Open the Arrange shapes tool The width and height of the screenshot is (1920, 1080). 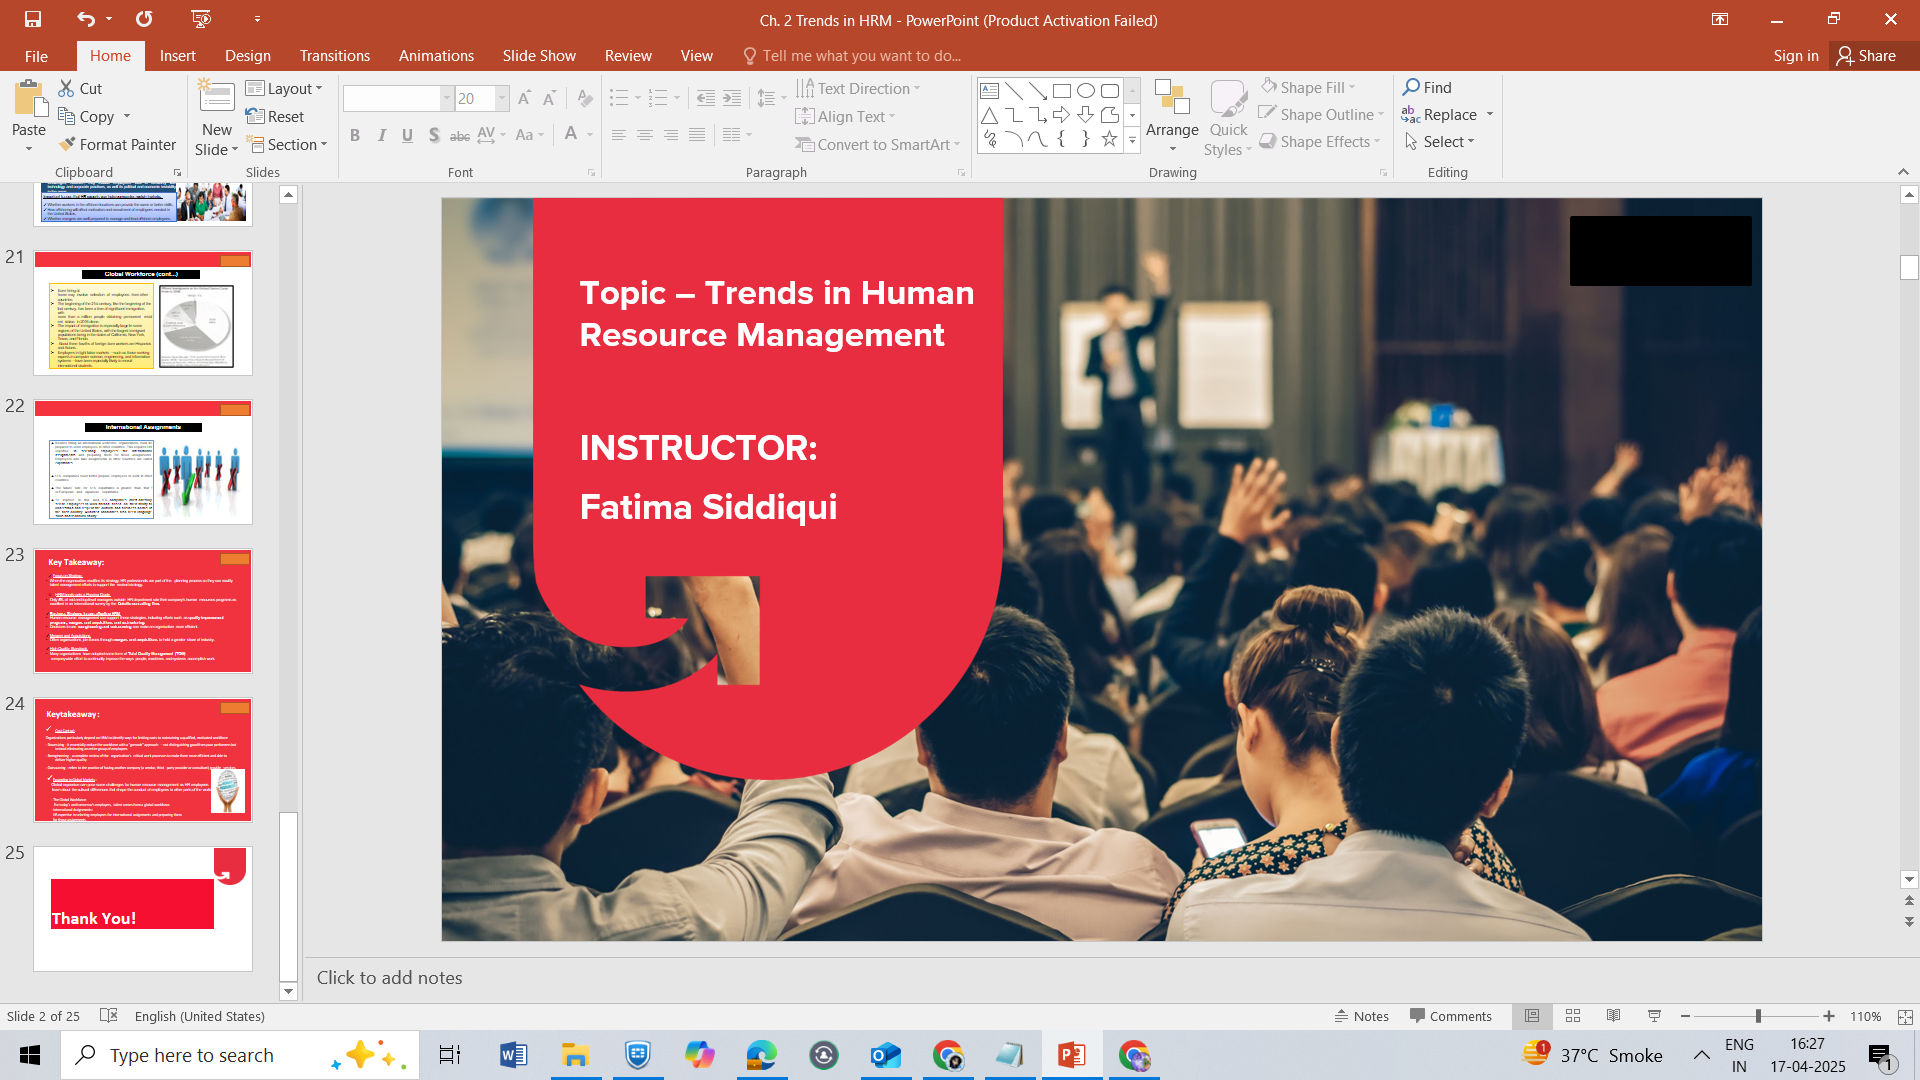(1172, 110)
